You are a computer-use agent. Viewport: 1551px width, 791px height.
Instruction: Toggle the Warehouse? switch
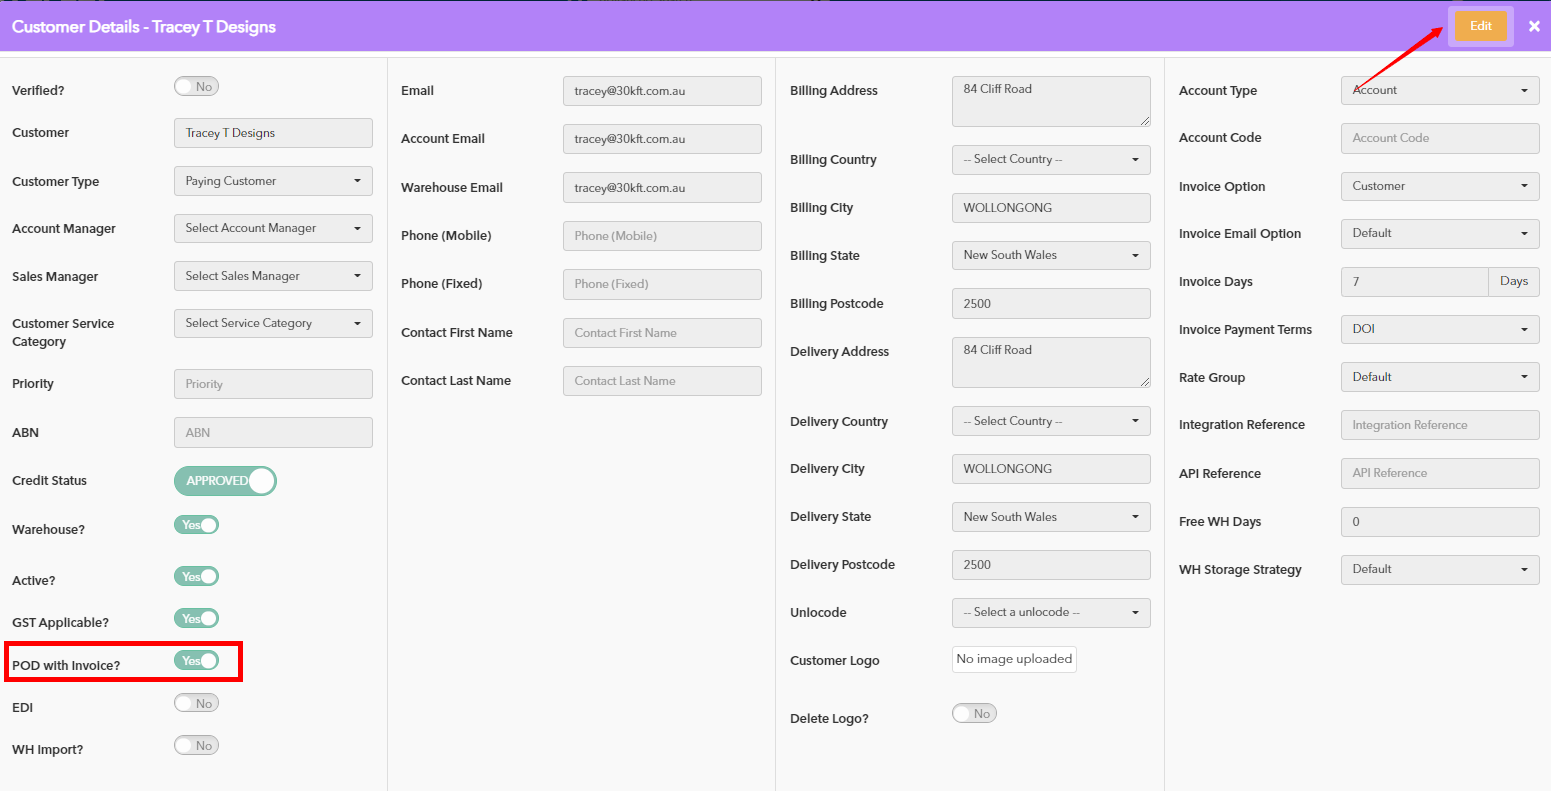pyautogui.click(x=196, y=525)
